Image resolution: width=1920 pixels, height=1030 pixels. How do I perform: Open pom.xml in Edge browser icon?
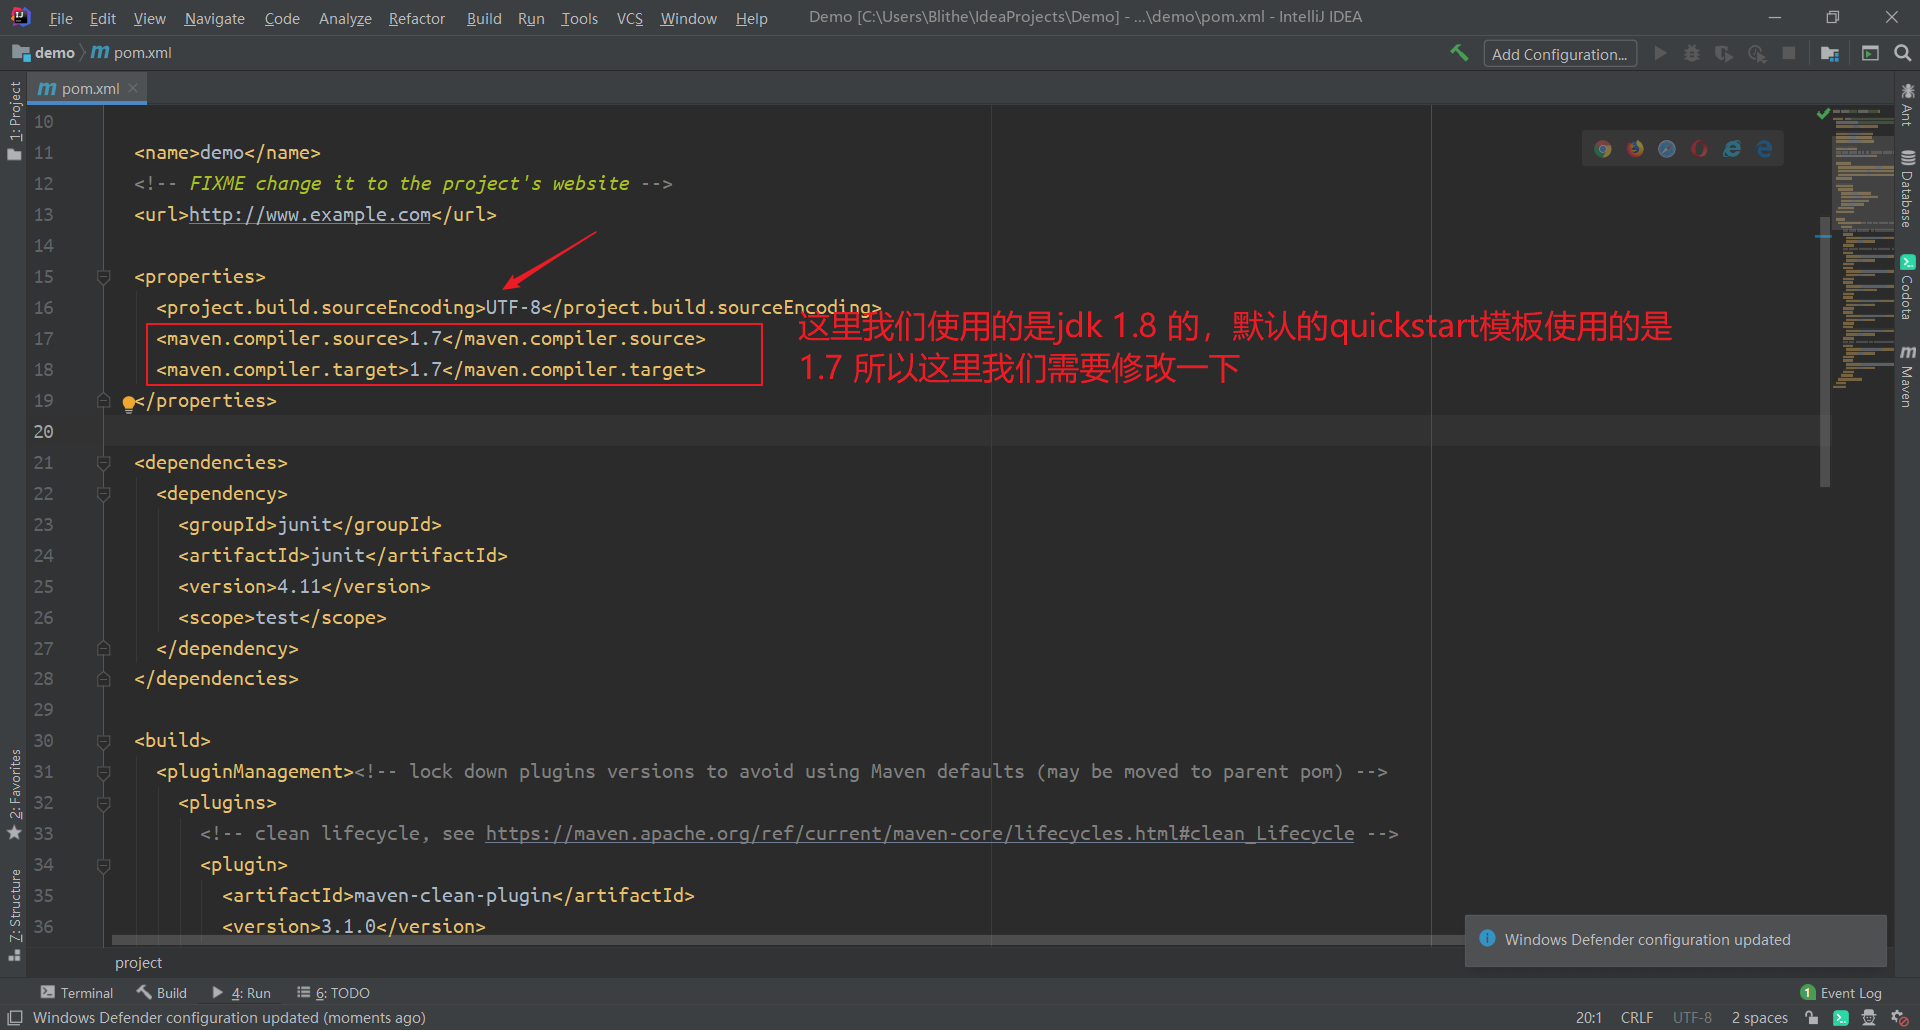tap(1764, 149)
